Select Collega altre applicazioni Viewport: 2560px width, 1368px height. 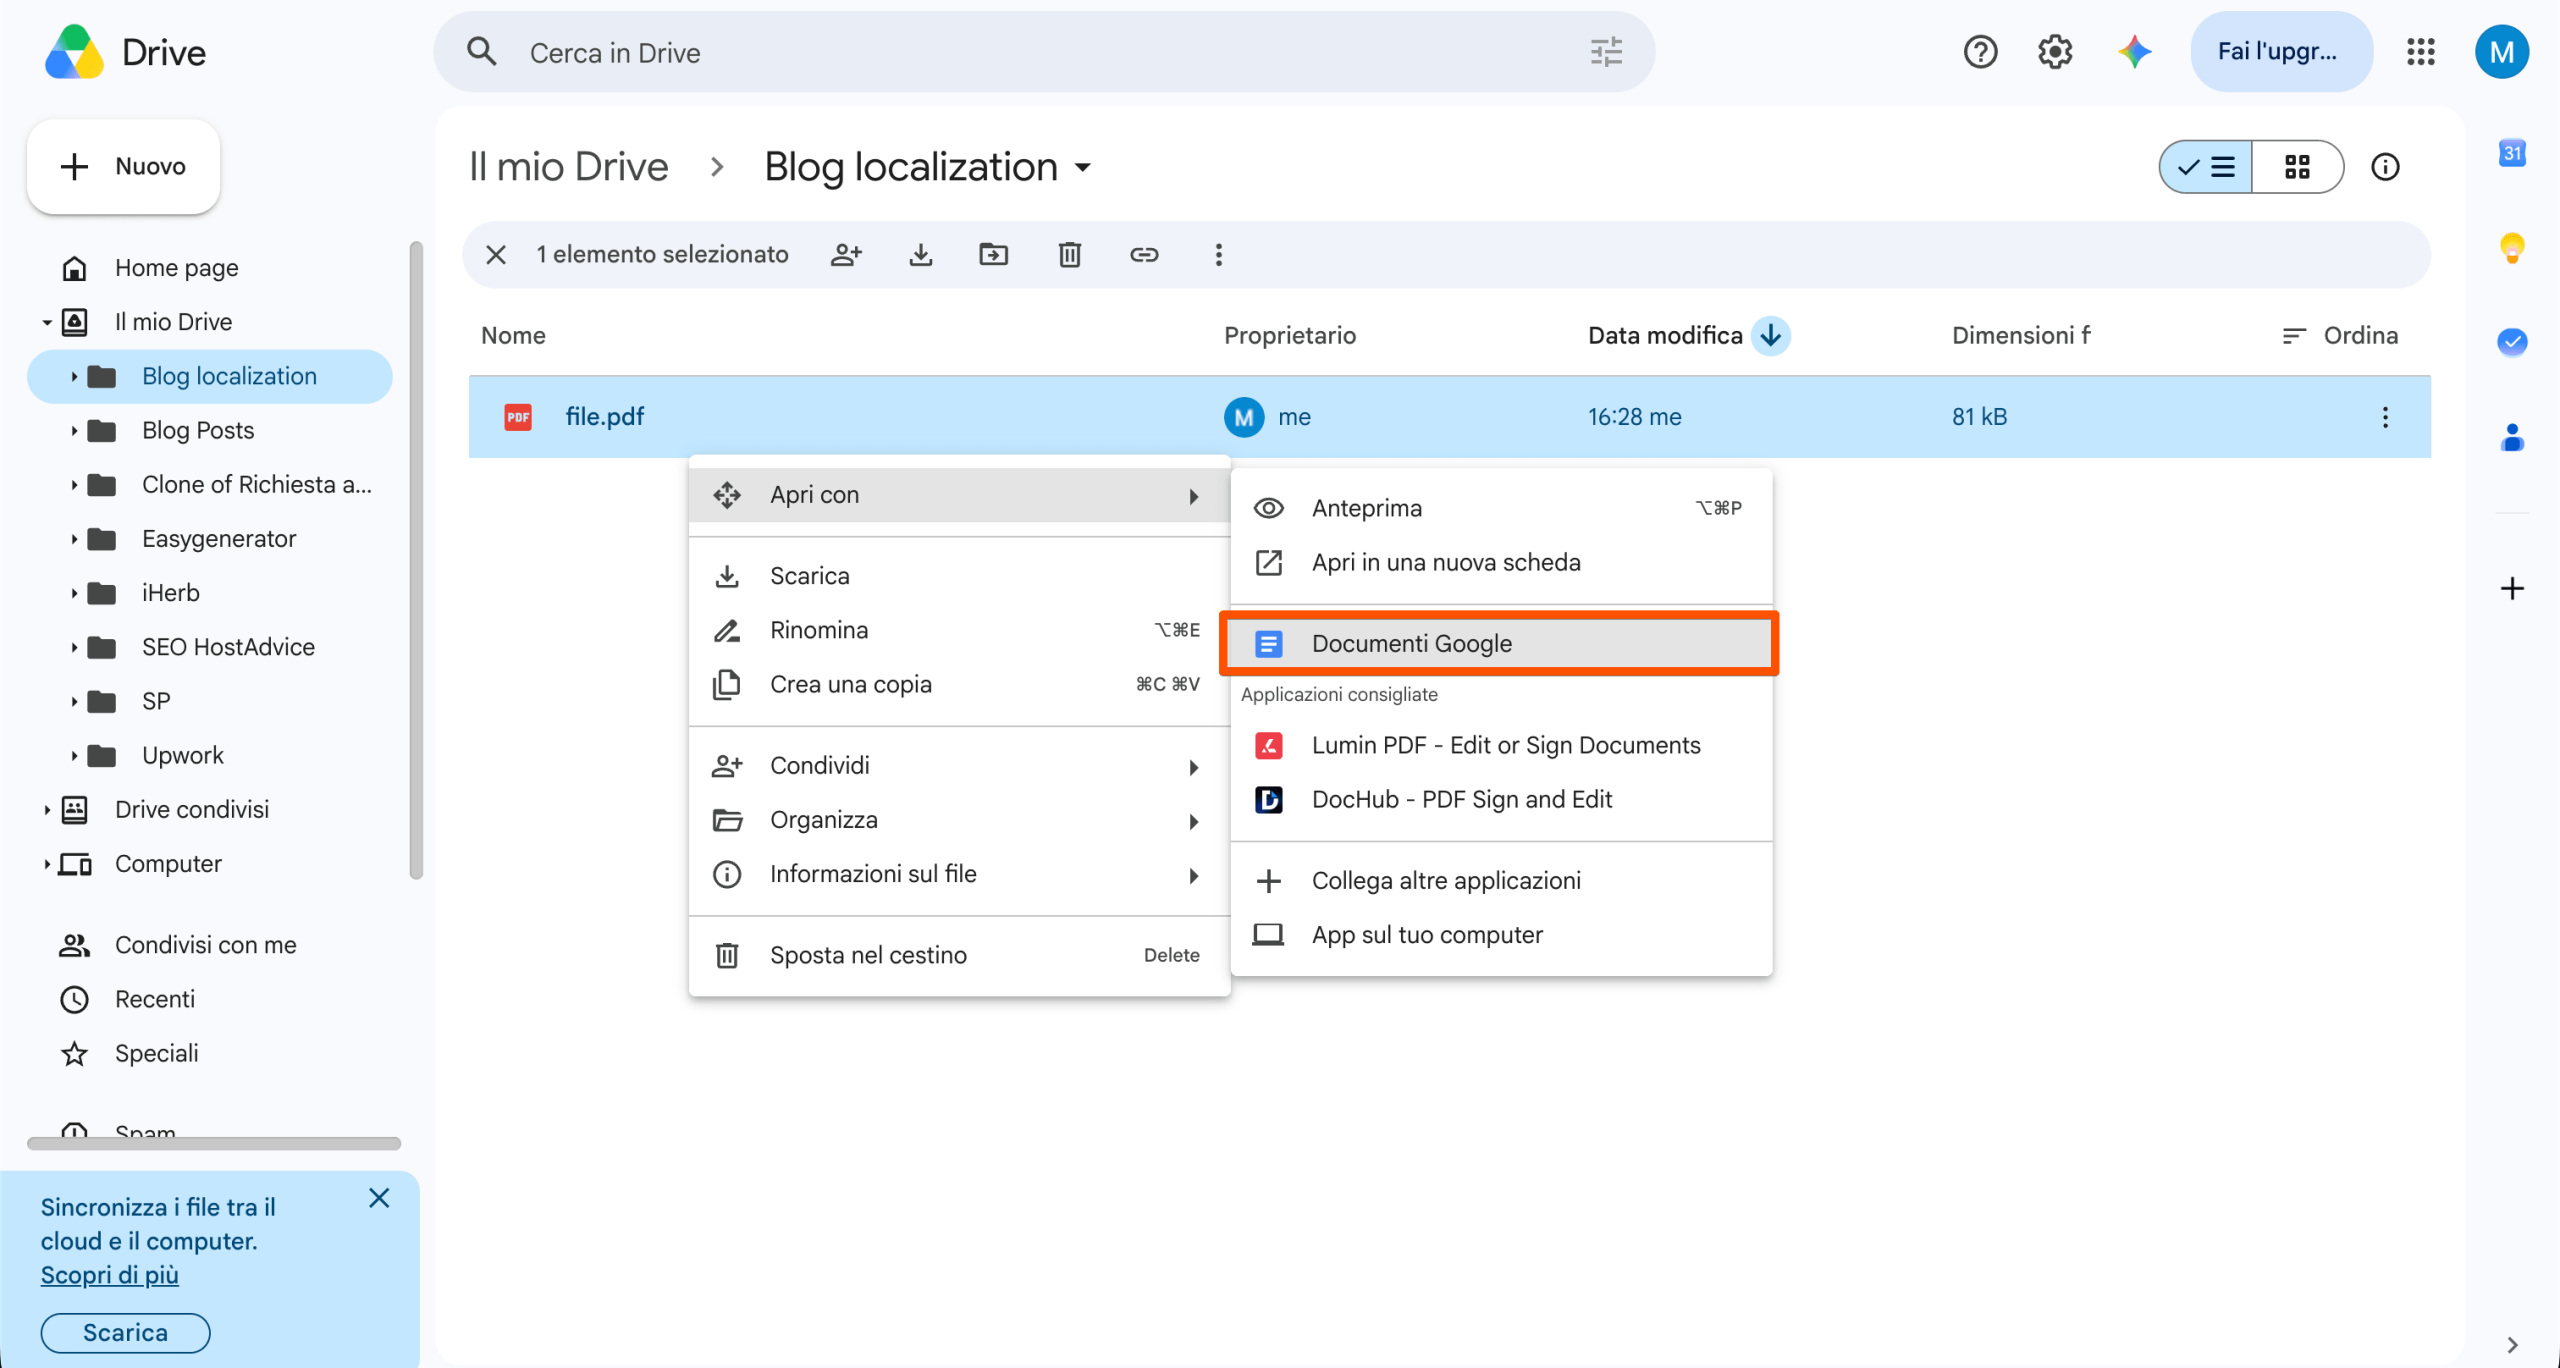pos(1501,881)
